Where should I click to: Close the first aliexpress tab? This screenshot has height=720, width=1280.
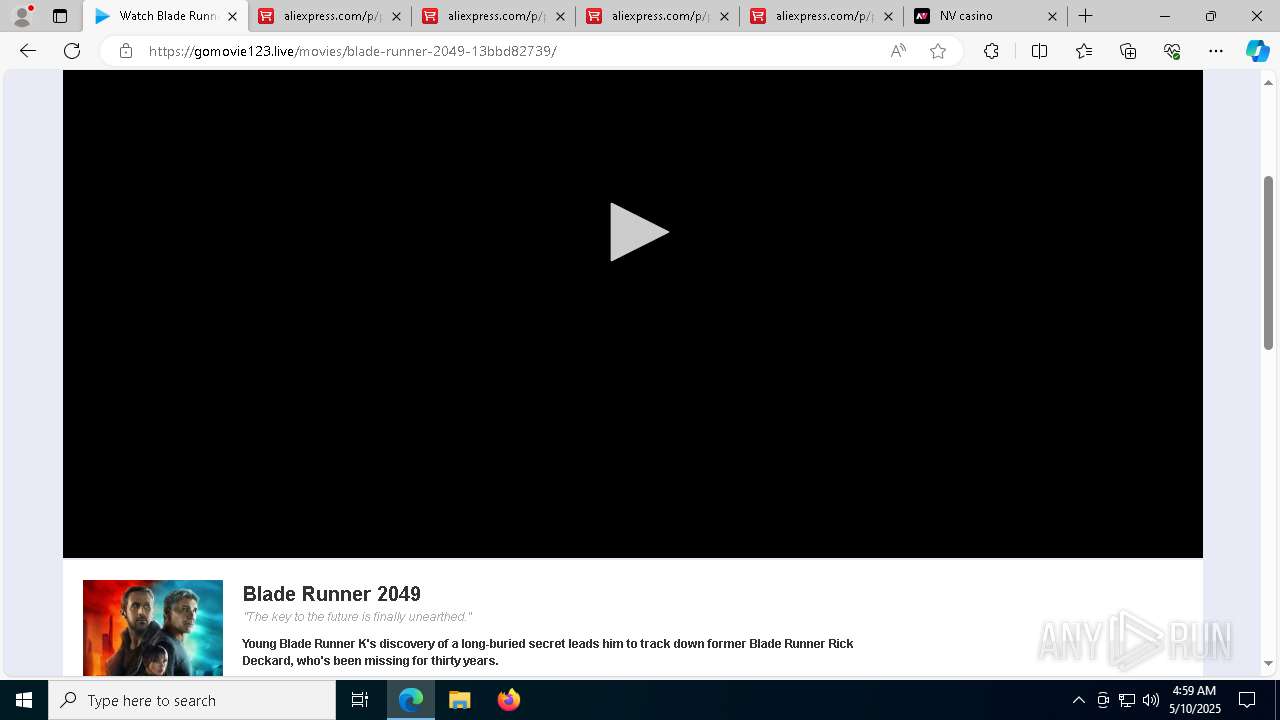pyautogui.click(x=396, y=16)
